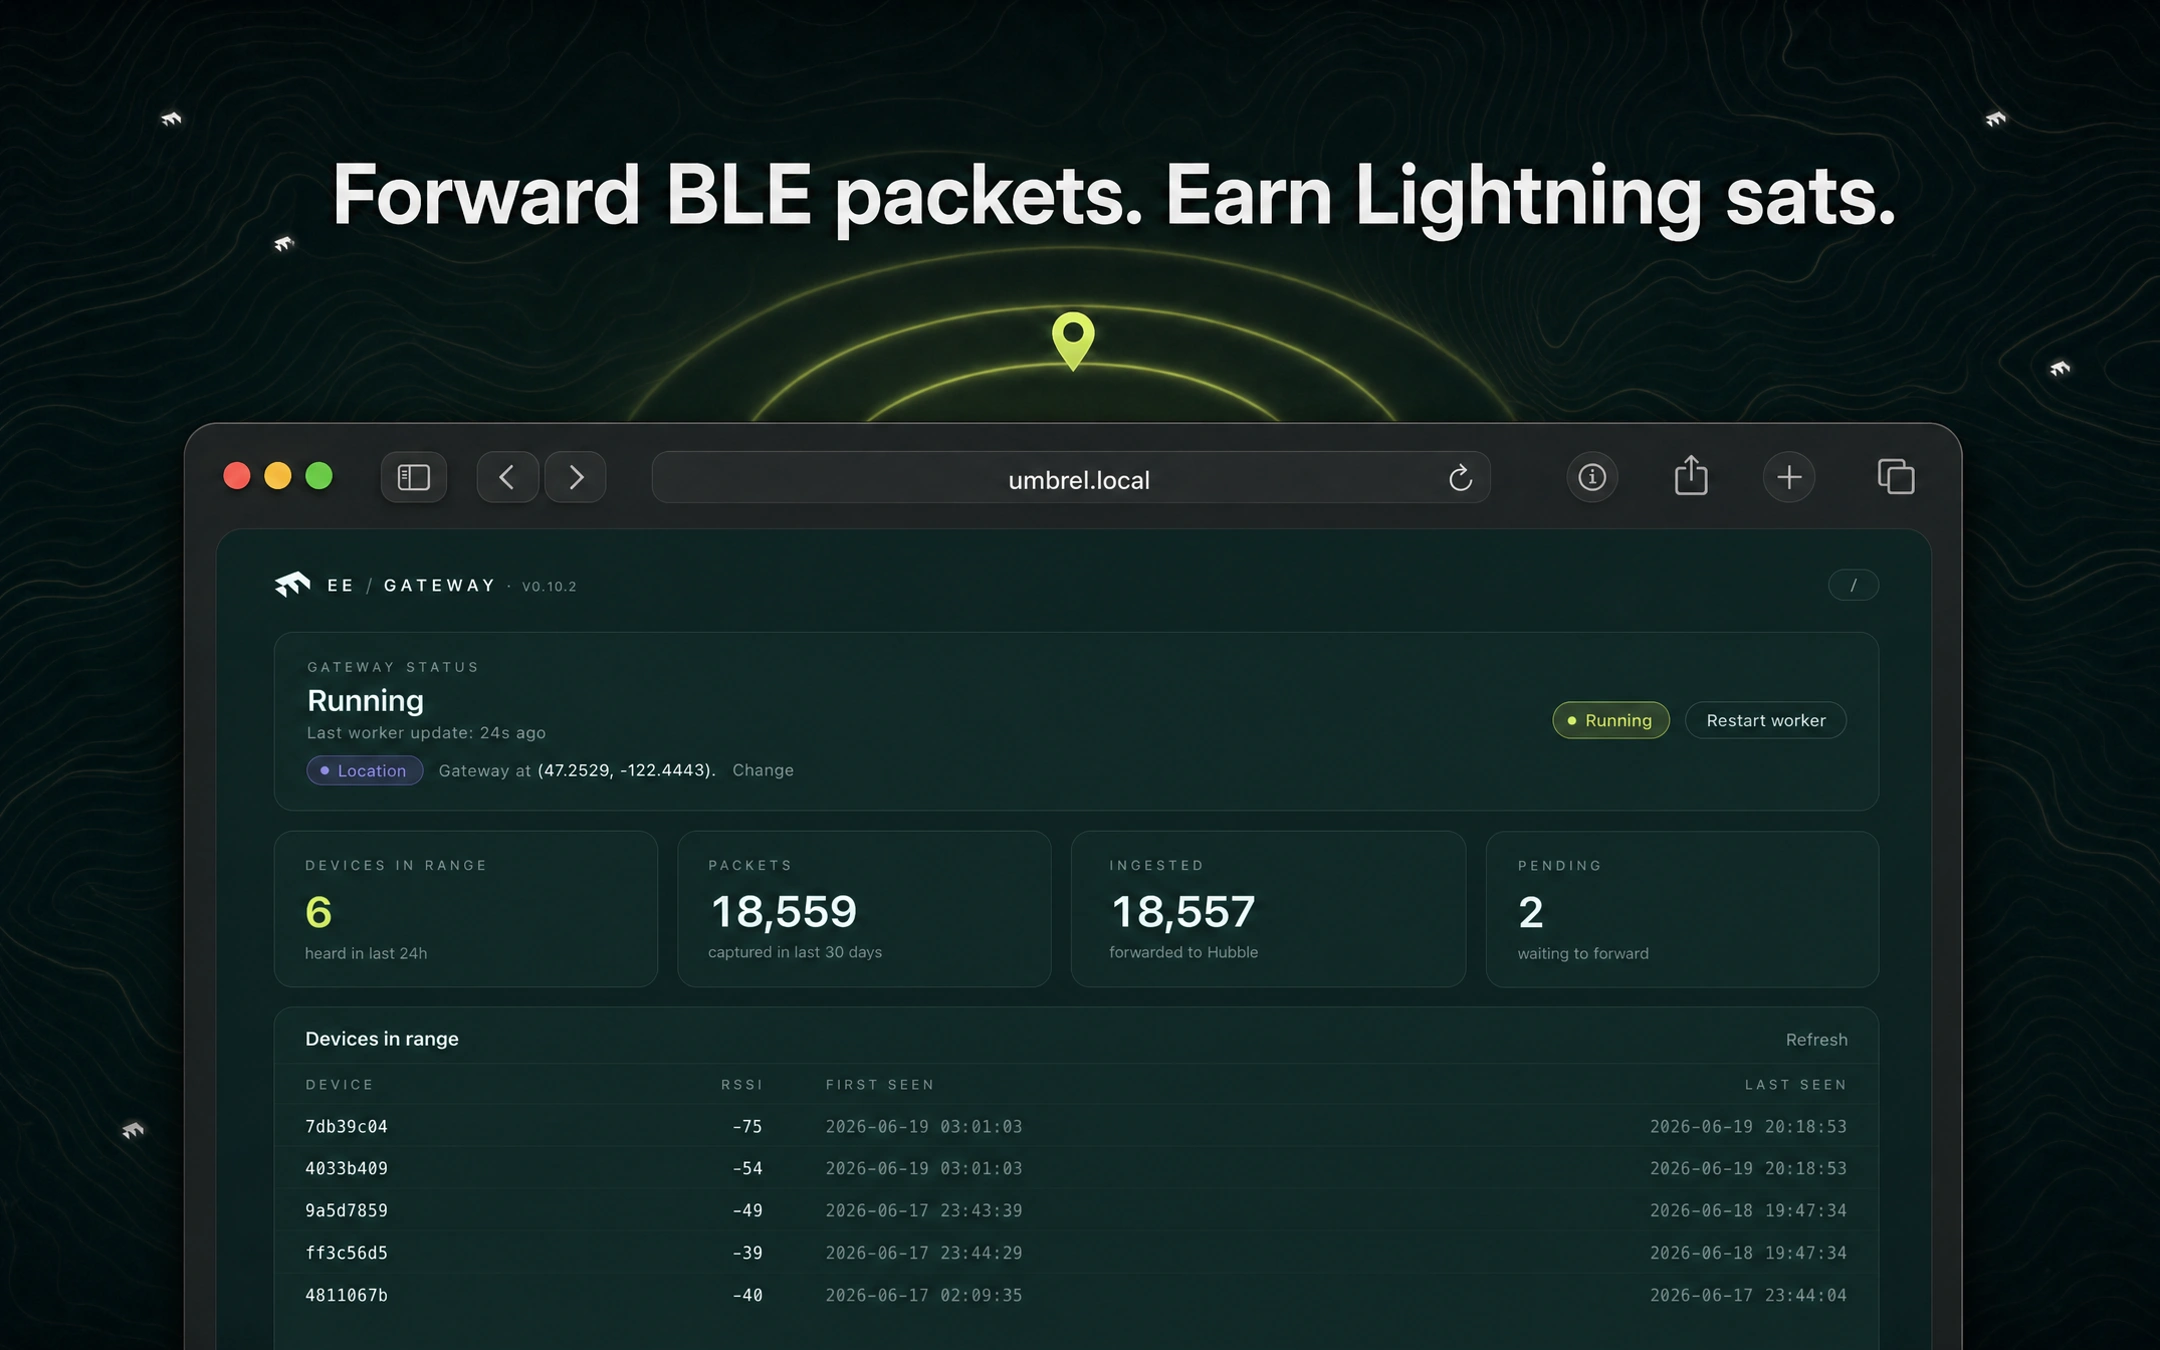
Task: Zoom window with green button
Action: coord(319,476)
